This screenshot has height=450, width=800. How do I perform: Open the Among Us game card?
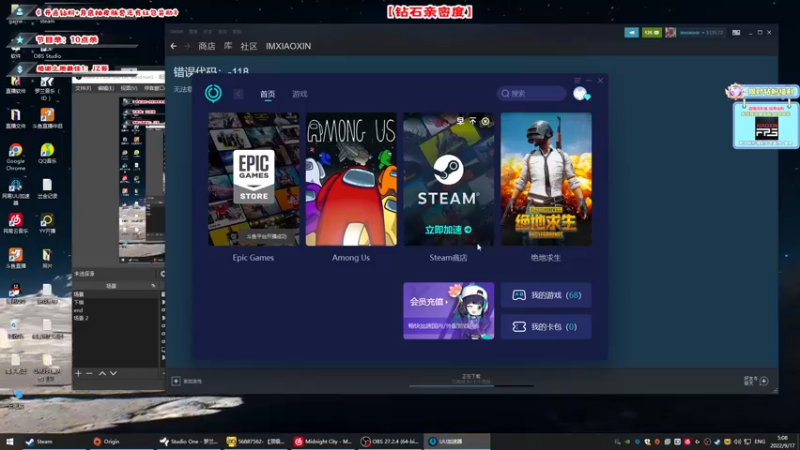click(351, 179)
